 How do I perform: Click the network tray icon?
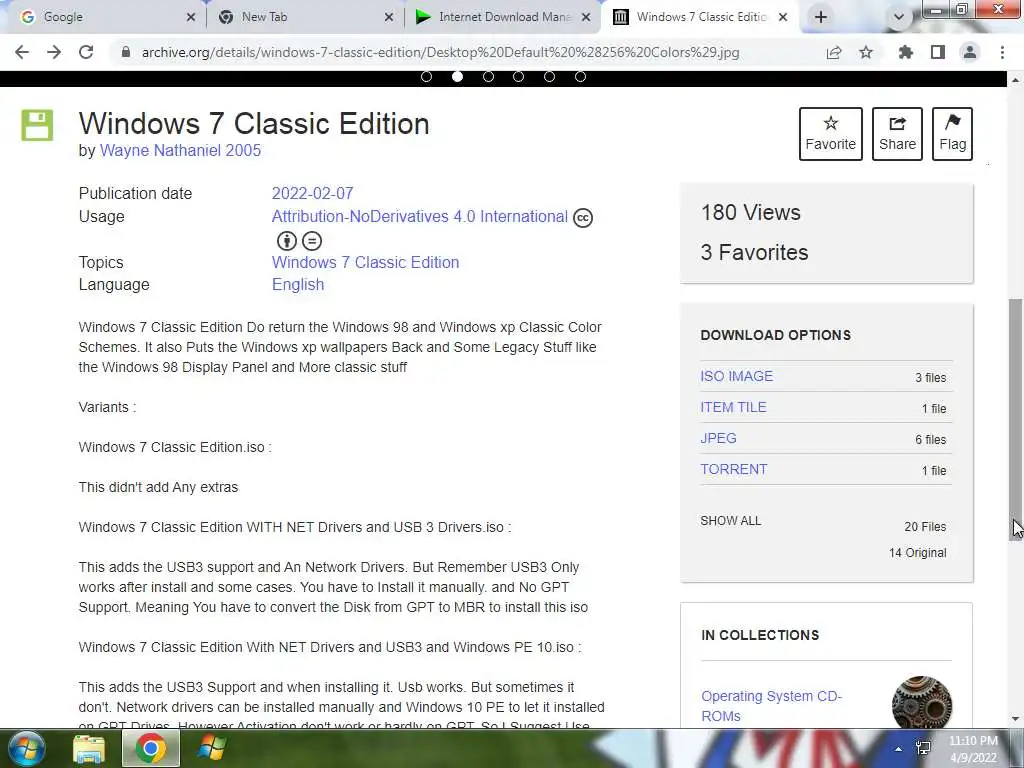[x=923, y=748]
